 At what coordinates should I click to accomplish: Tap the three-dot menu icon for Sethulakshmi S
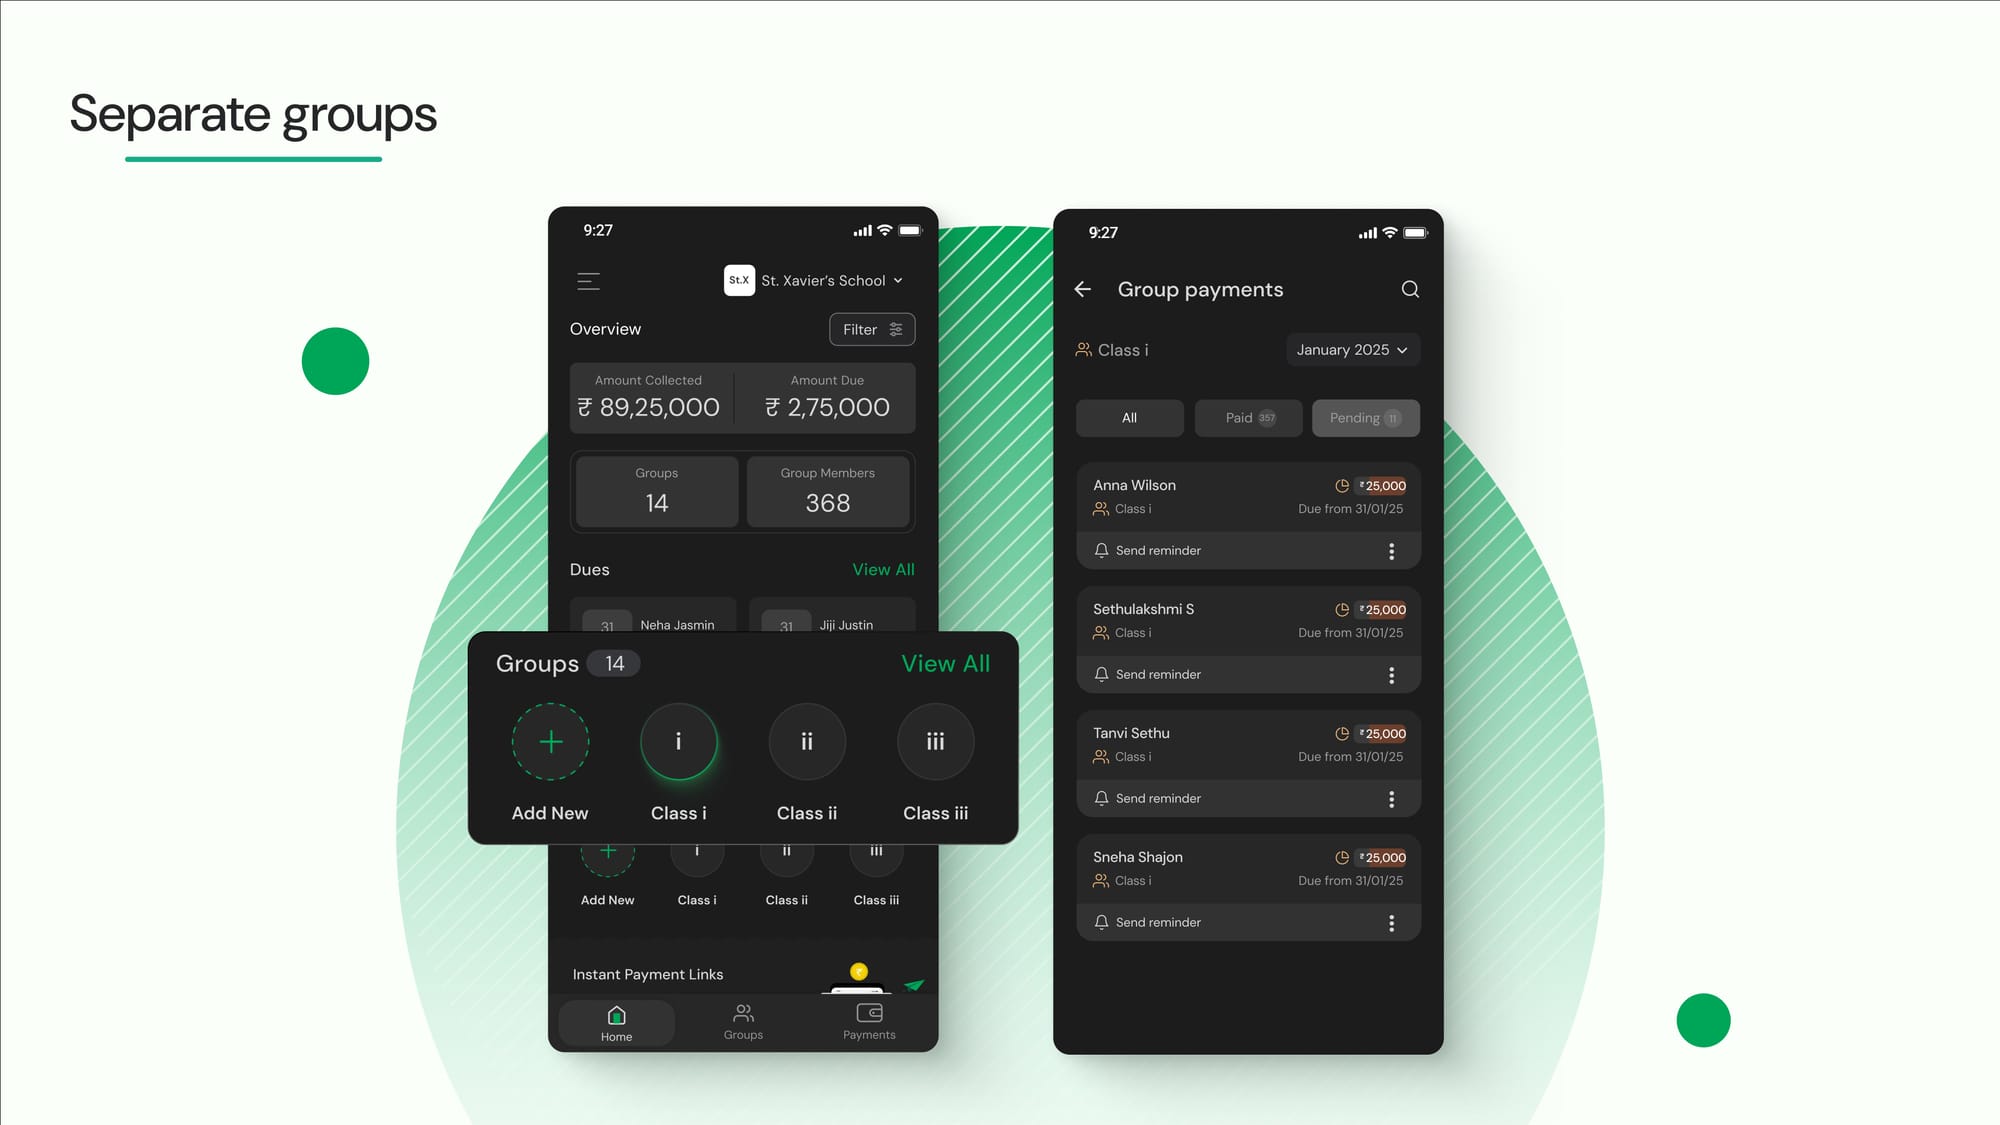coord(1391,674)
